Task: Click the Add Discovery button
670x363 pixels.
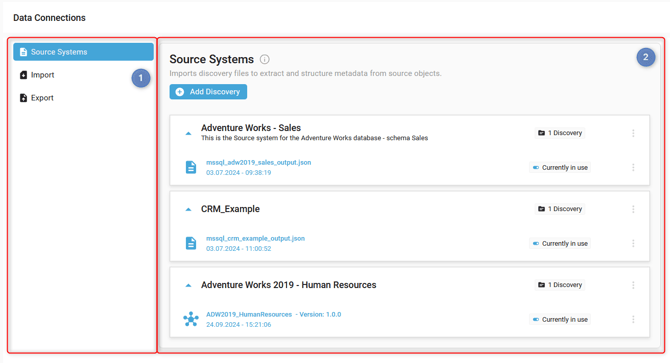Action: [208, 92]
